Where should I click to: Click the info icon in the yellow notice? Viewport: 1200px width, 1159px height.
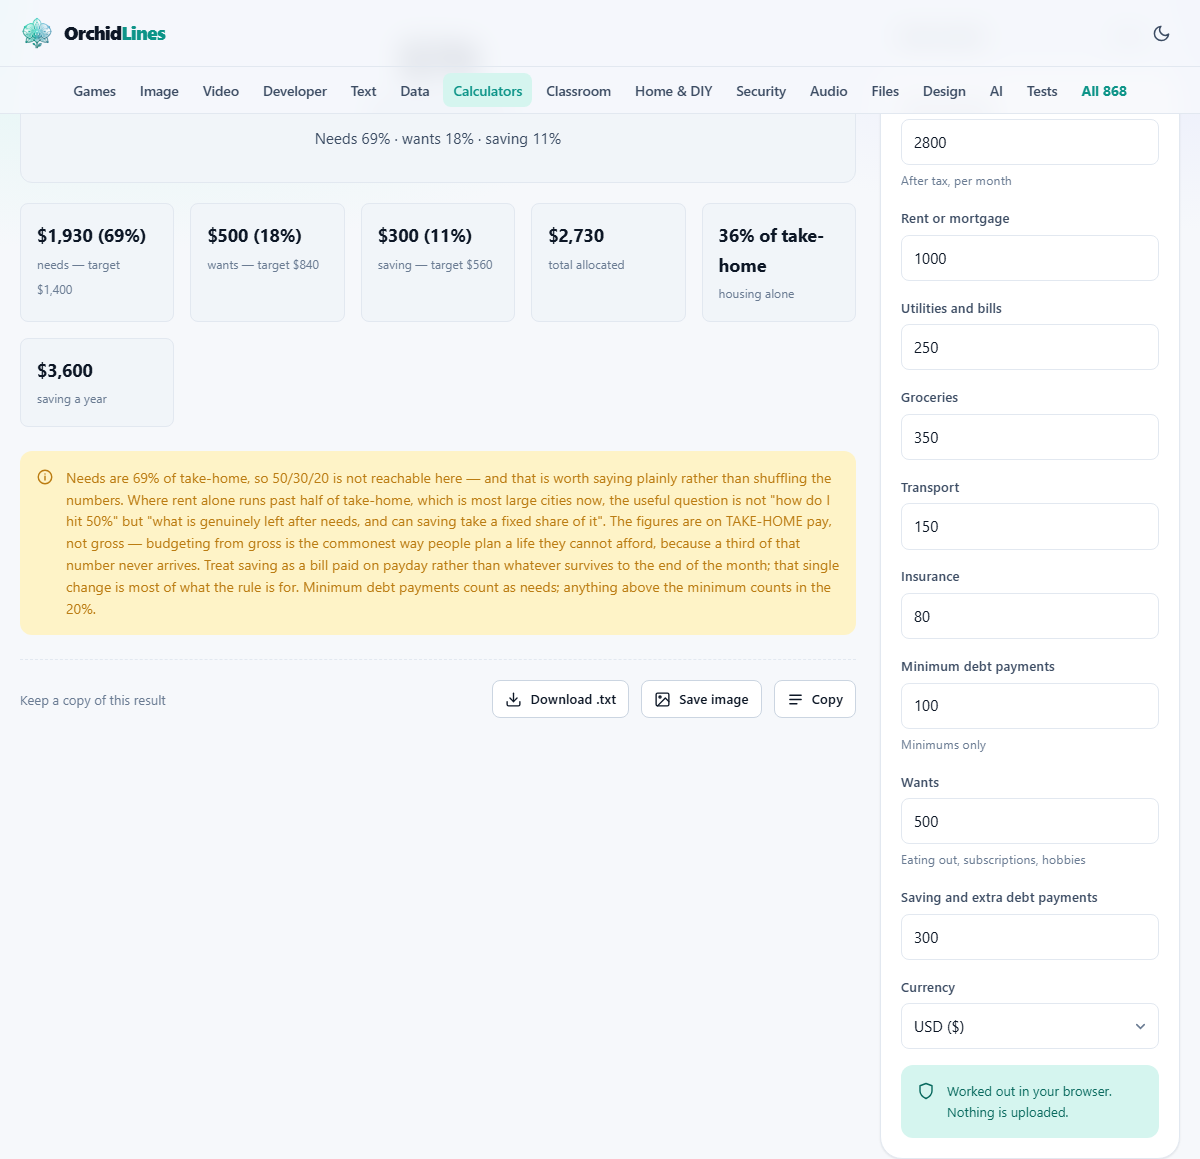tap(45, 477)
